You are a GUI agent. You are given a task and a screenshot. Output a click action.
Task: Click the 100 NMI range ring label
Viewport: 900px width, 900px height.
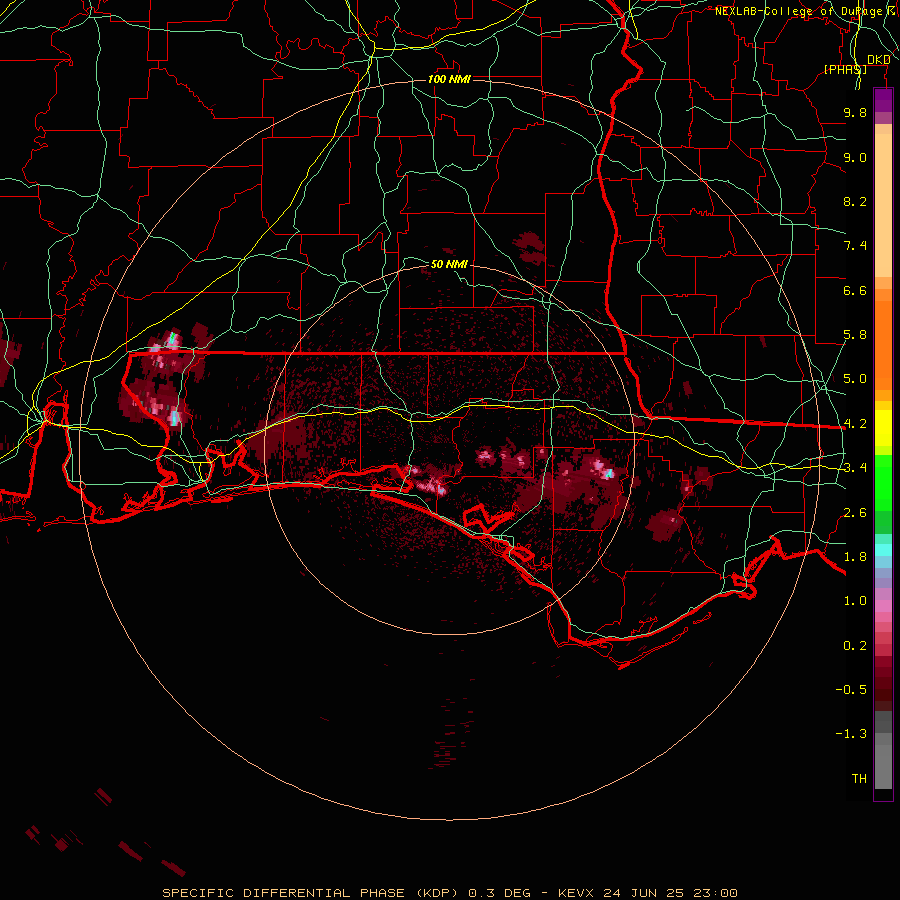point(449,79)
